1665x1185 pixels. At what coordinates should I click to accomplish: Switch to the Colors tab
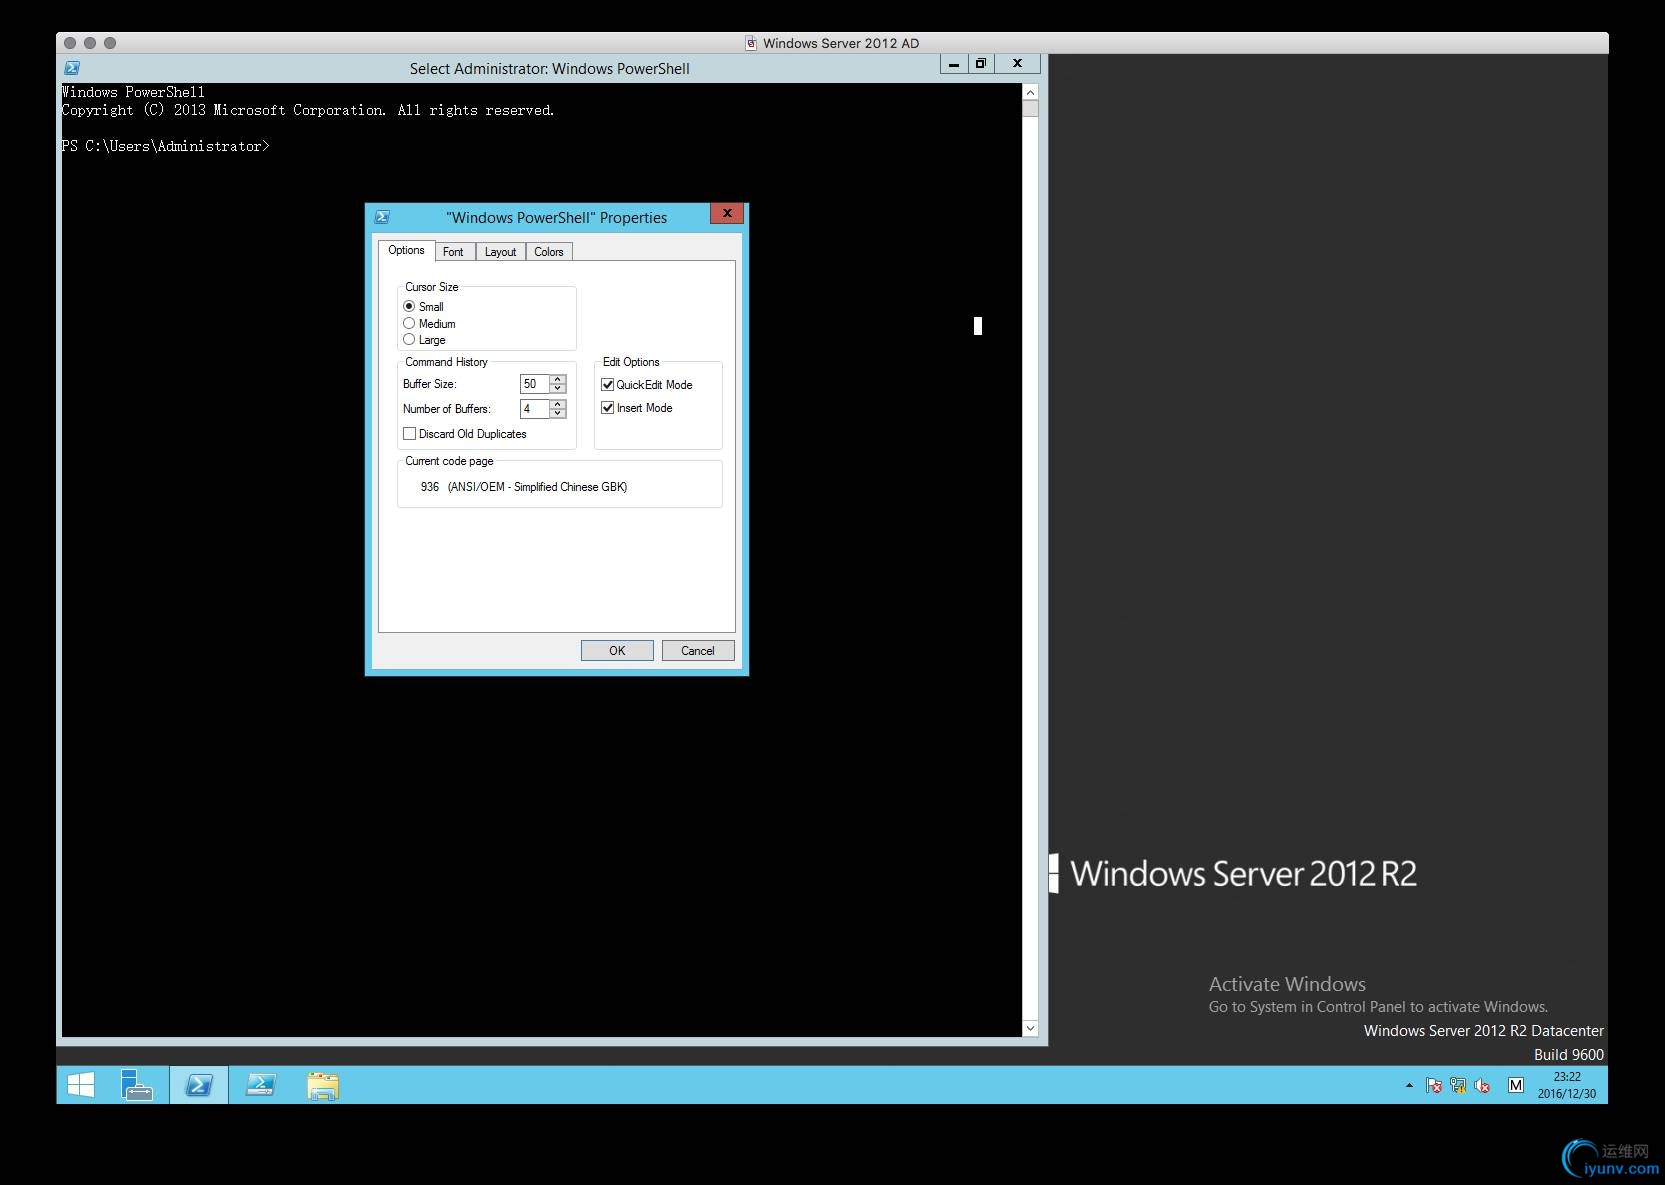[548, 252]
